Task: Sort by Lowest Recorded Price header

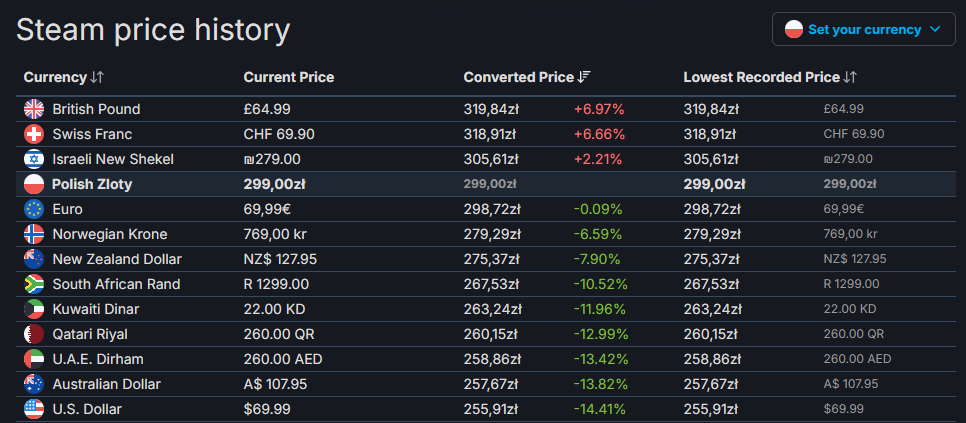Action: (x=770, y=78)
